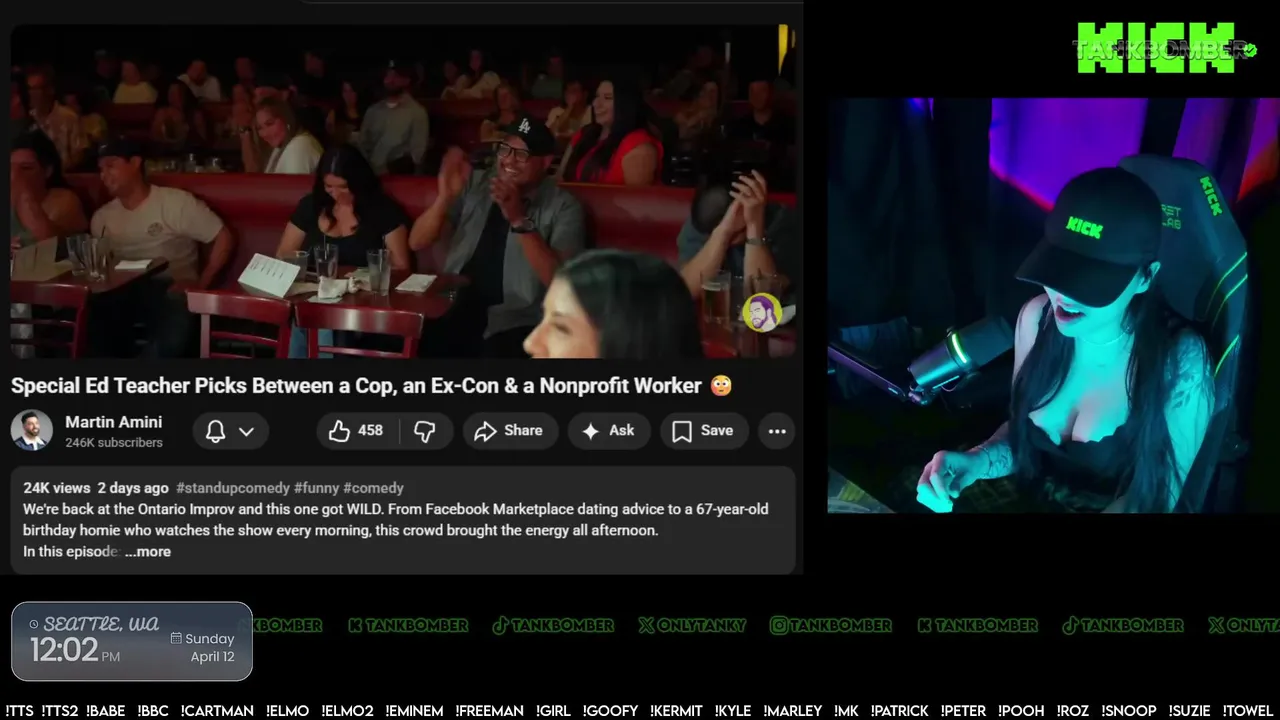
Task: Share the Martin Amini video
Action: click(508, 431)
